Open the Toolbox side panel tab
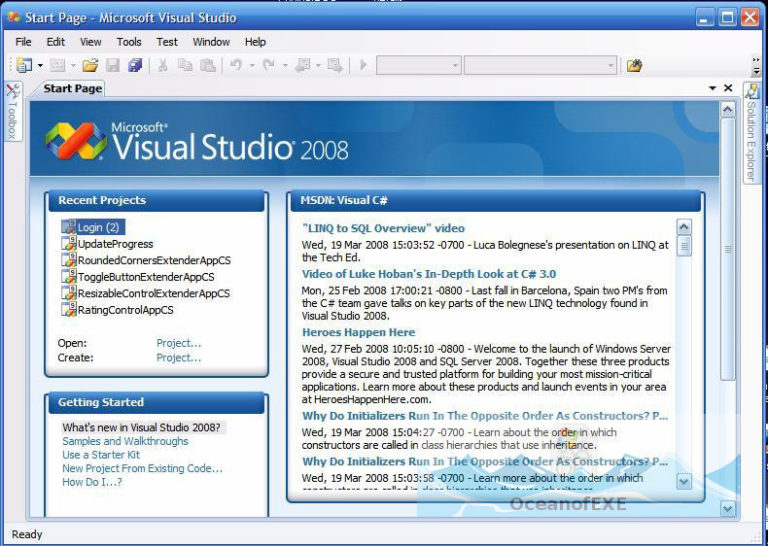 (12, 112)
